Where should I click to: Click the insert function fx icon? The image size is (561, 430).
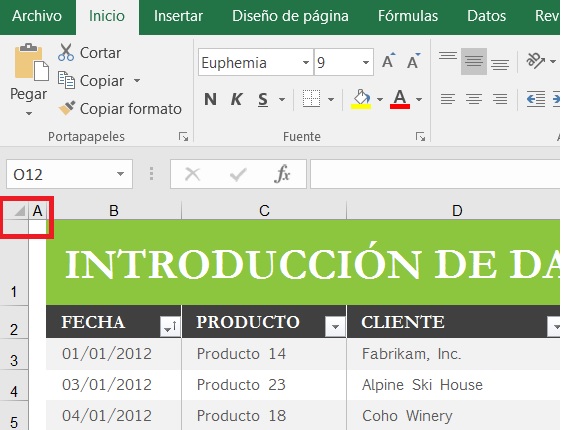pyautogui.click(x=282, y=174)
